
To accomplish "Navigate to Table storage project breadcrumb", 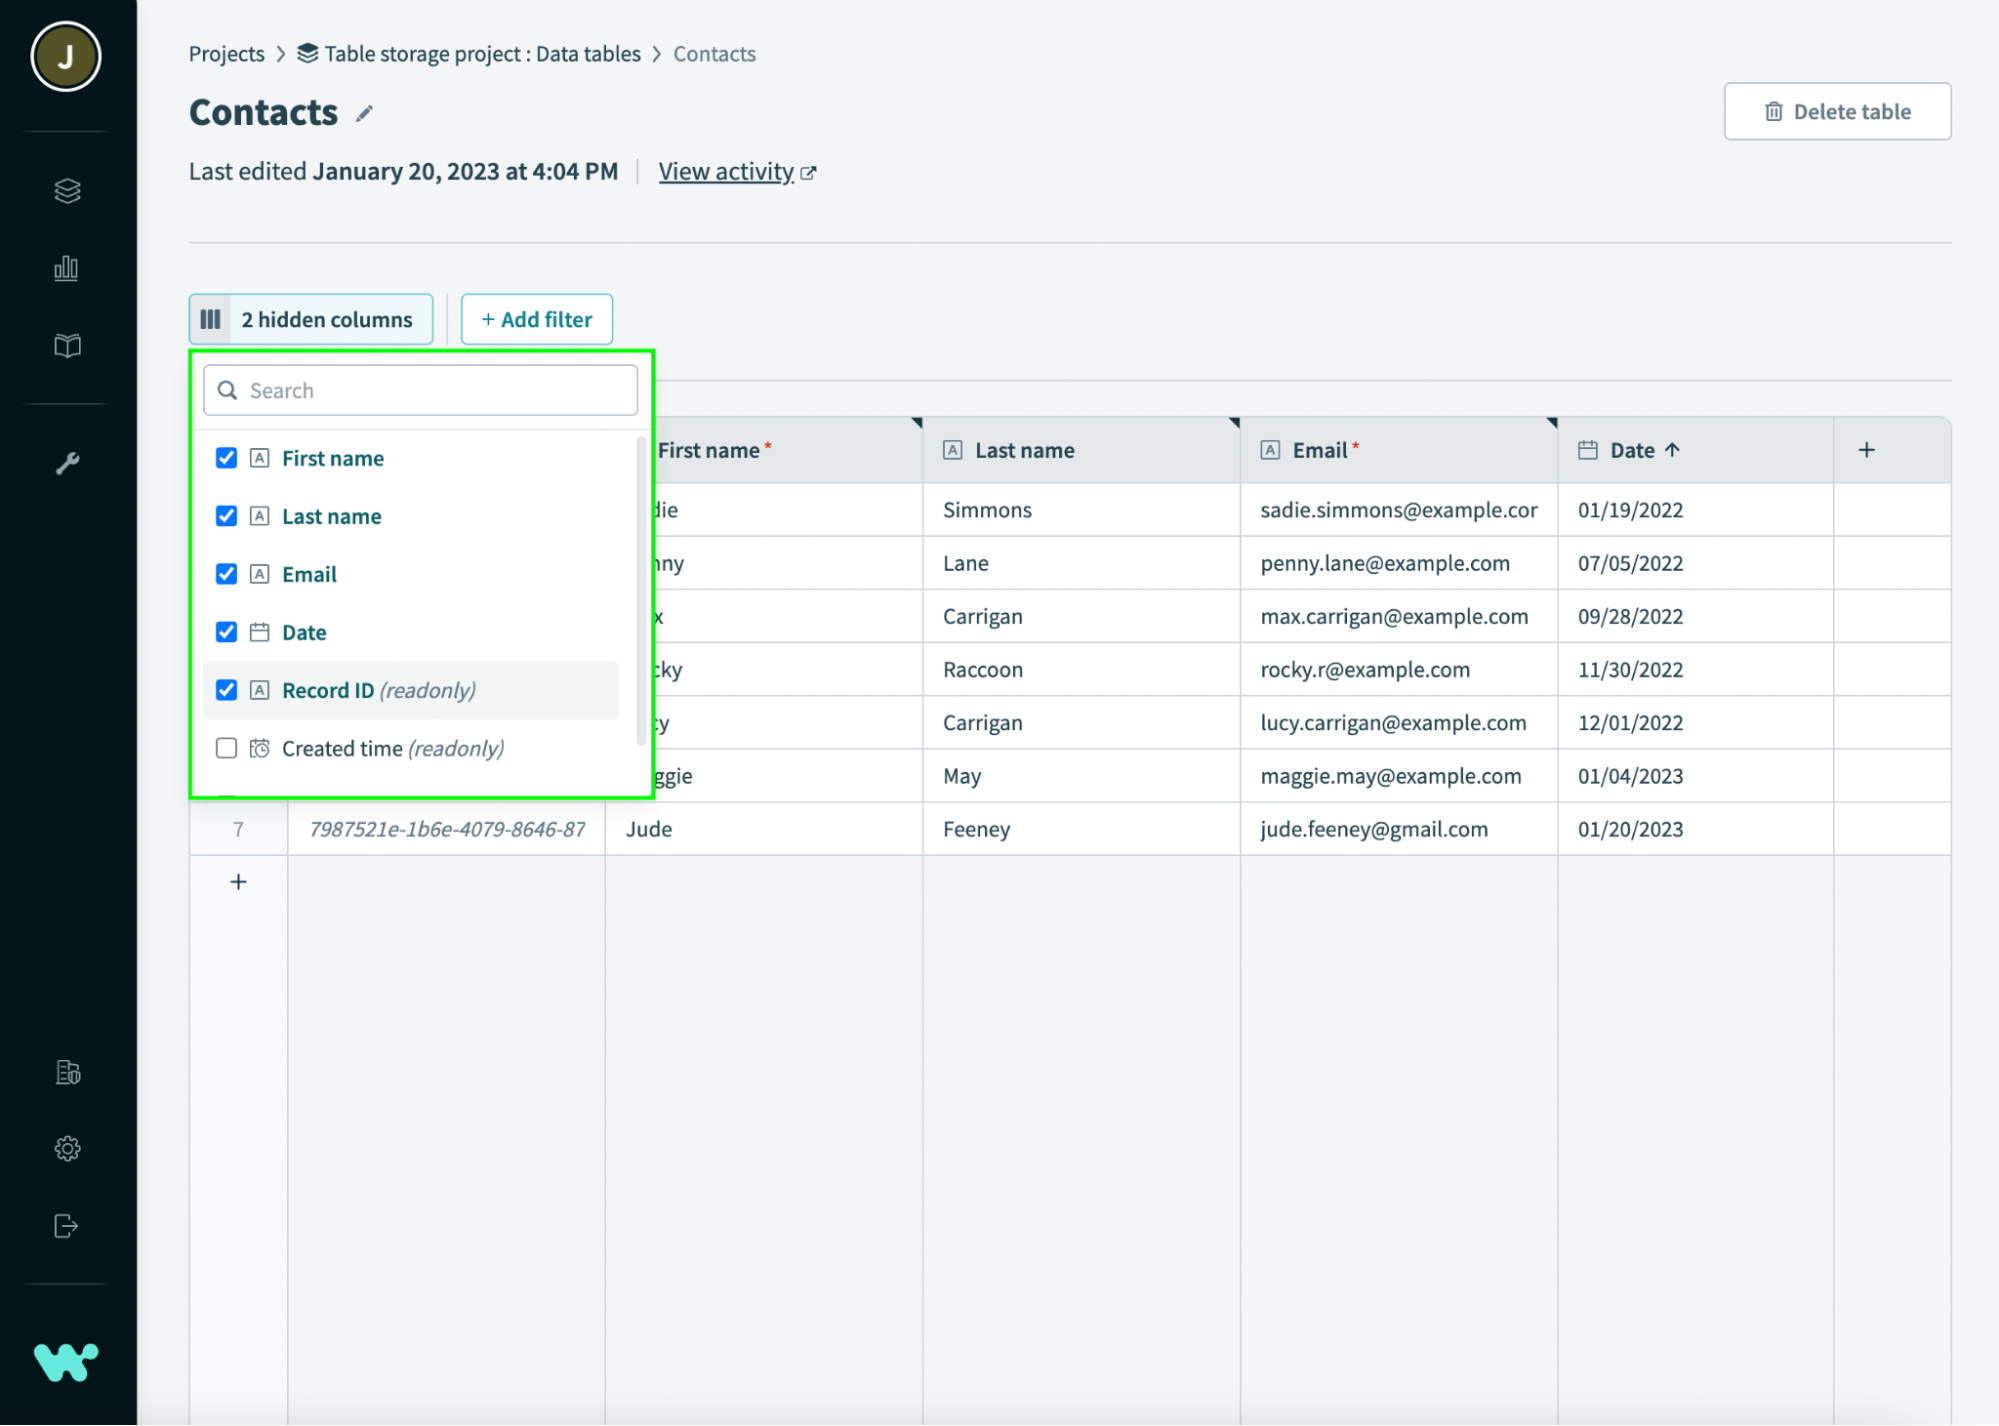I will (482, 54).
